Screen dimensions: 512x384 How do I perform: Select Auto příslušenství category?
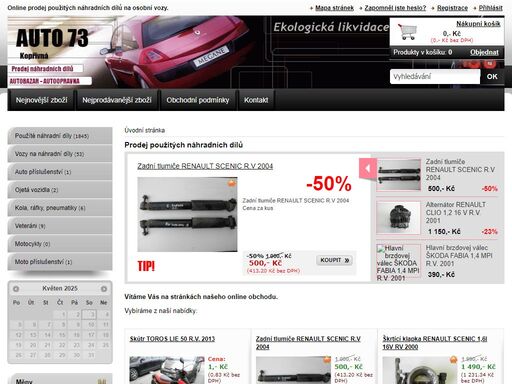coord(60,172)
